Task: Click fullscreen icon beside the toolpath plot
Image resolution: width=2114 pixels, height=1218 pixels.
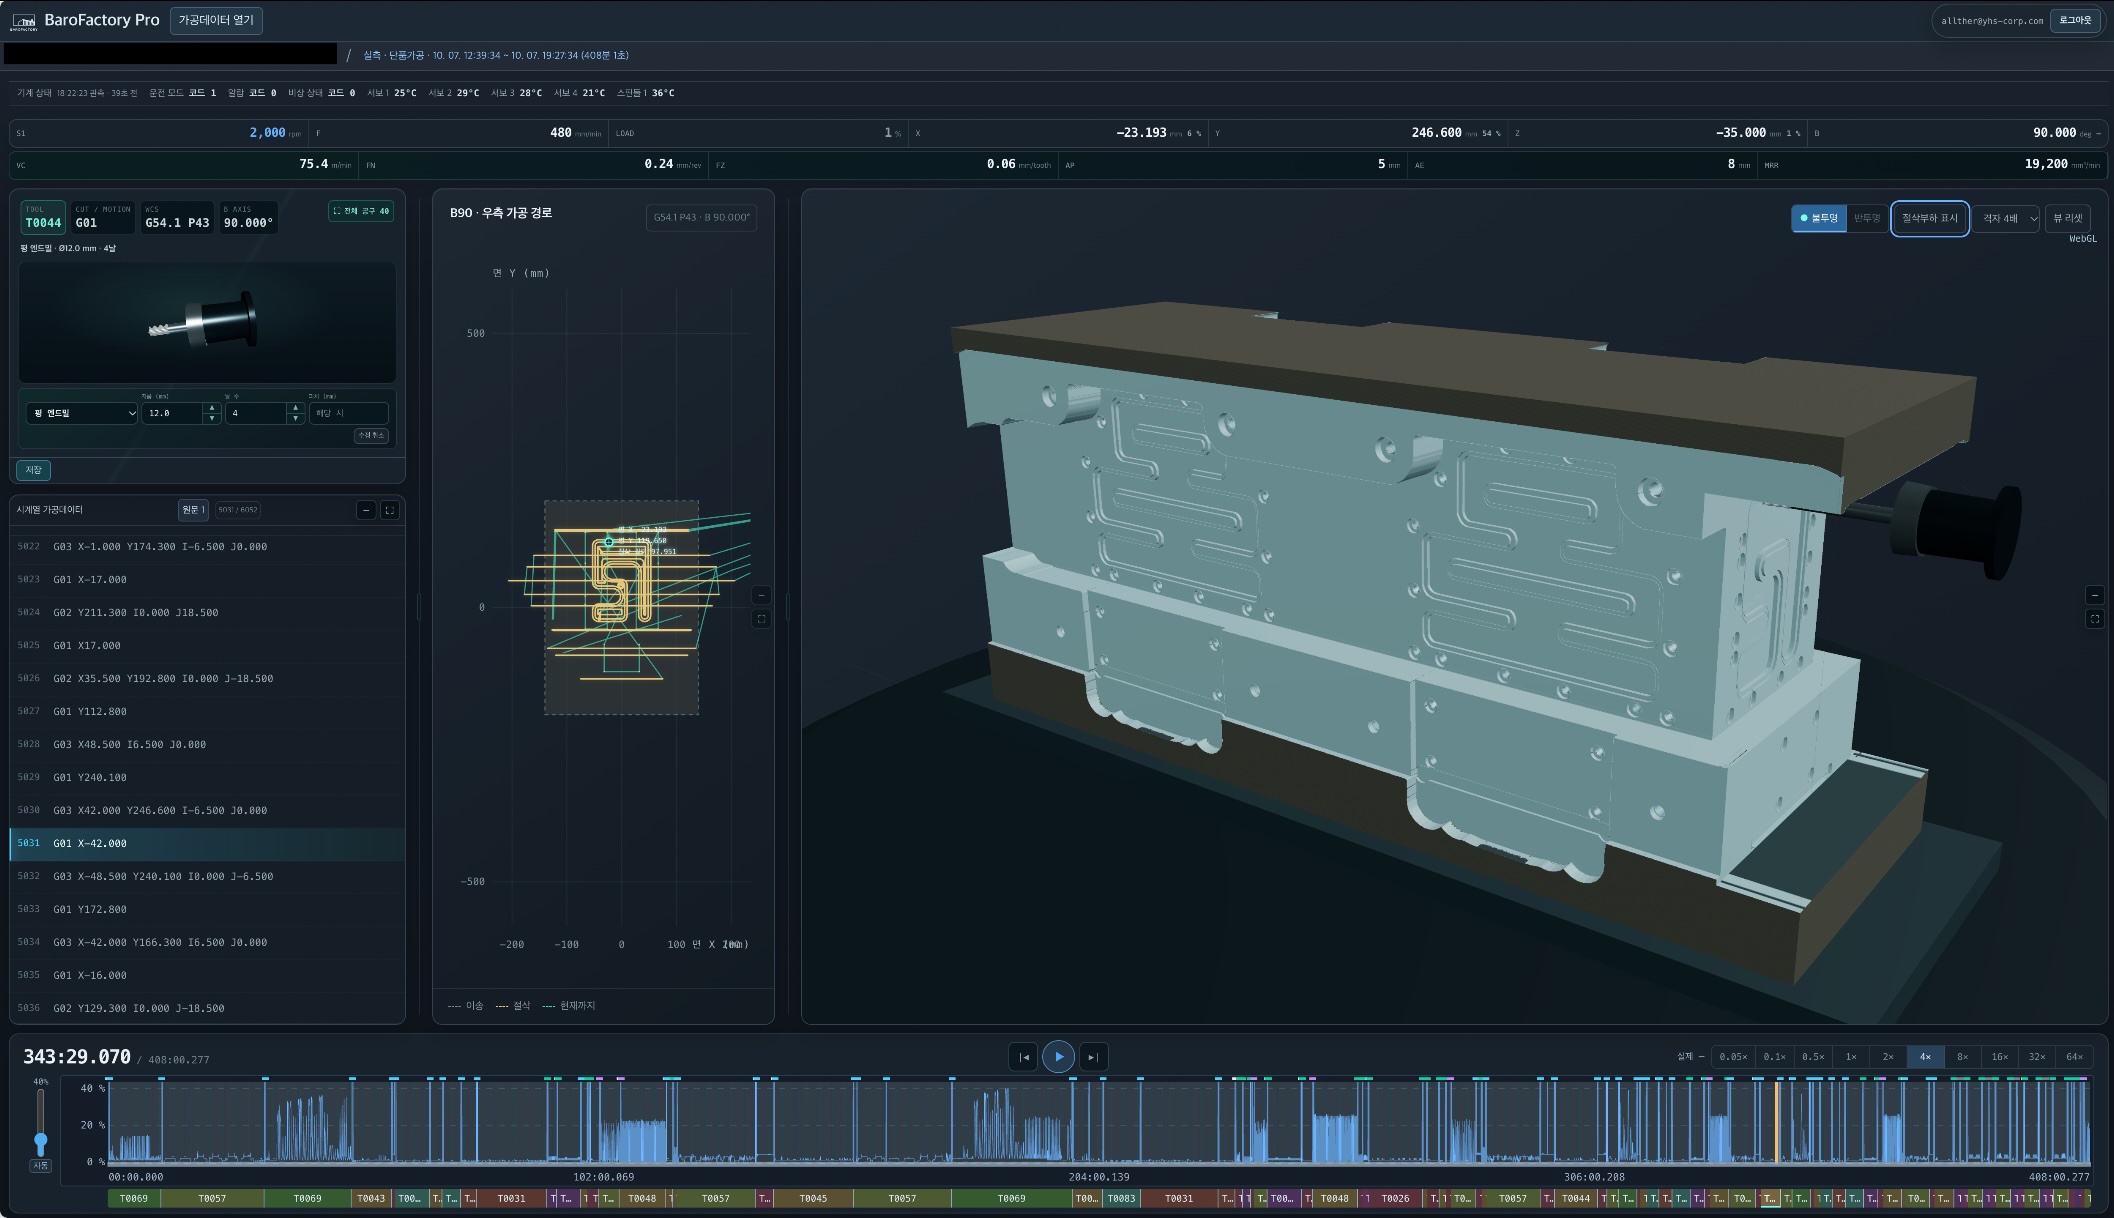Action: pos(761,619)
